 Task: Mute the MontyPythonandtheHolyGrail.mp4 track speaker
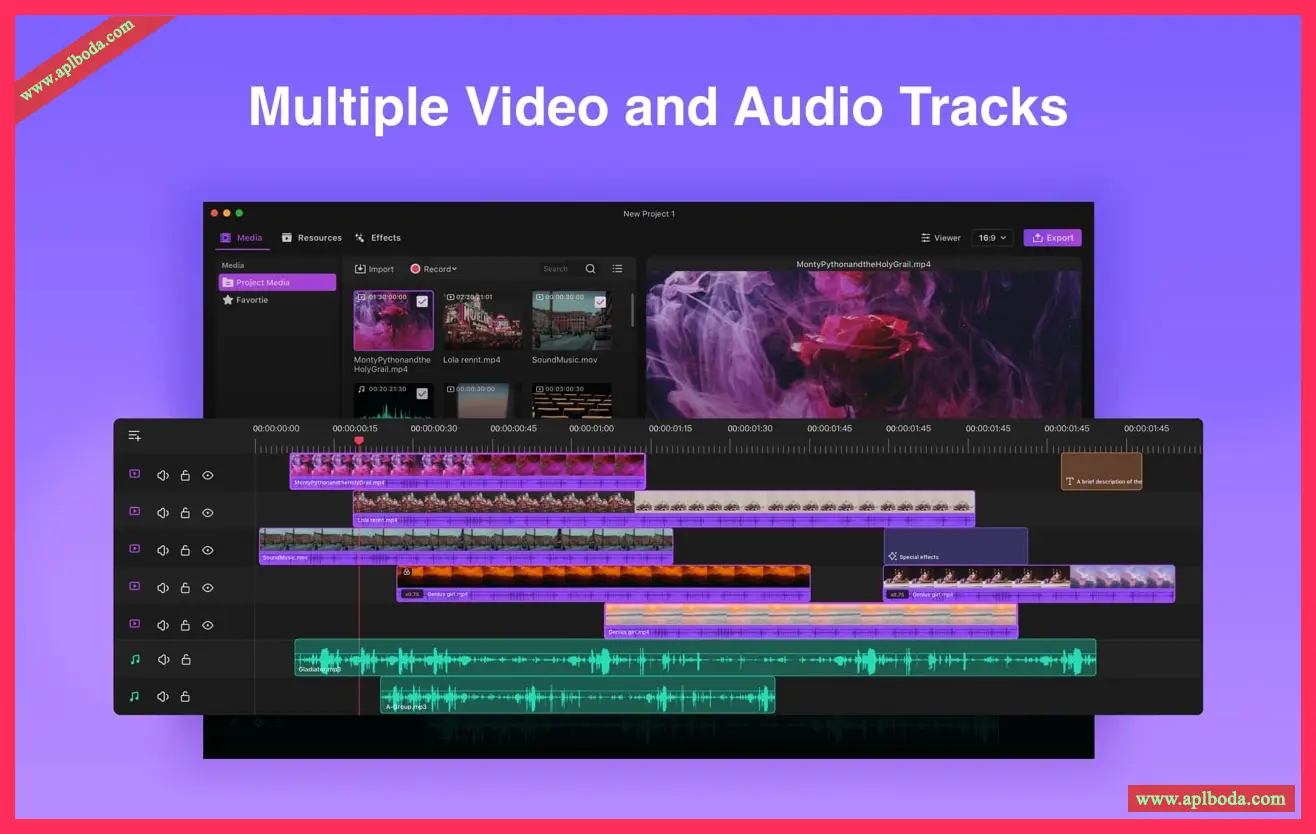[163, 476]
